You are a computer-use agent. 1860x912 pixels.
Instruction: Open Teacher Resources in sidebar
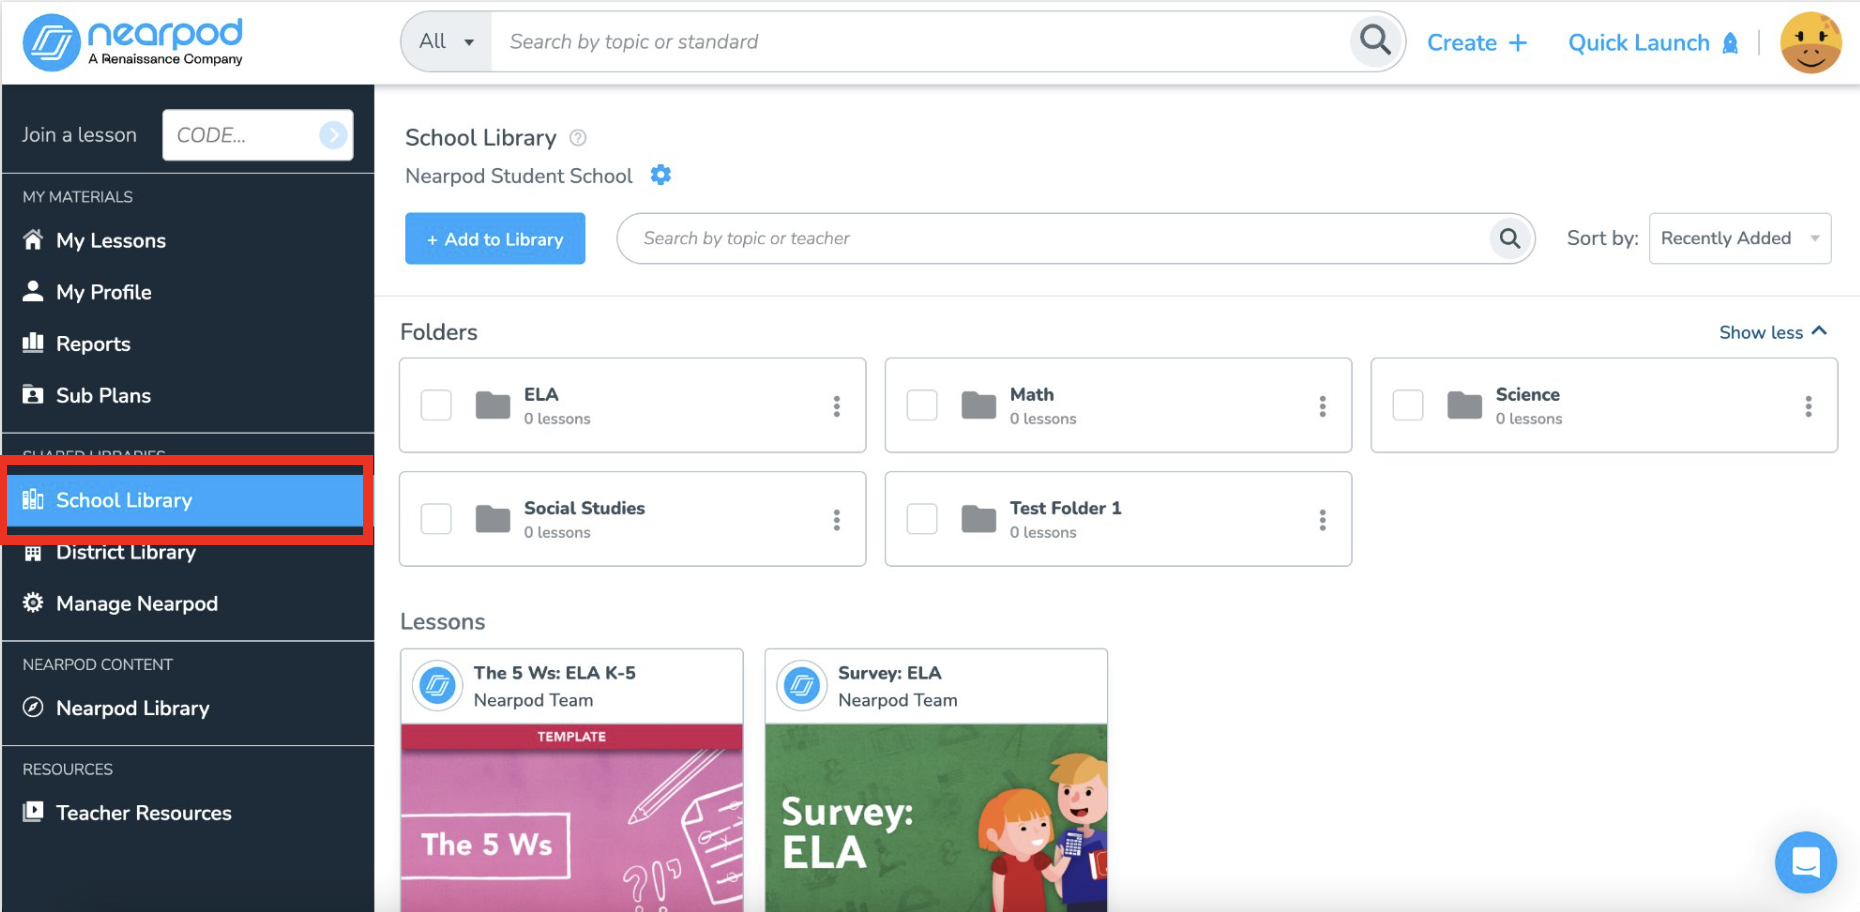143,813
